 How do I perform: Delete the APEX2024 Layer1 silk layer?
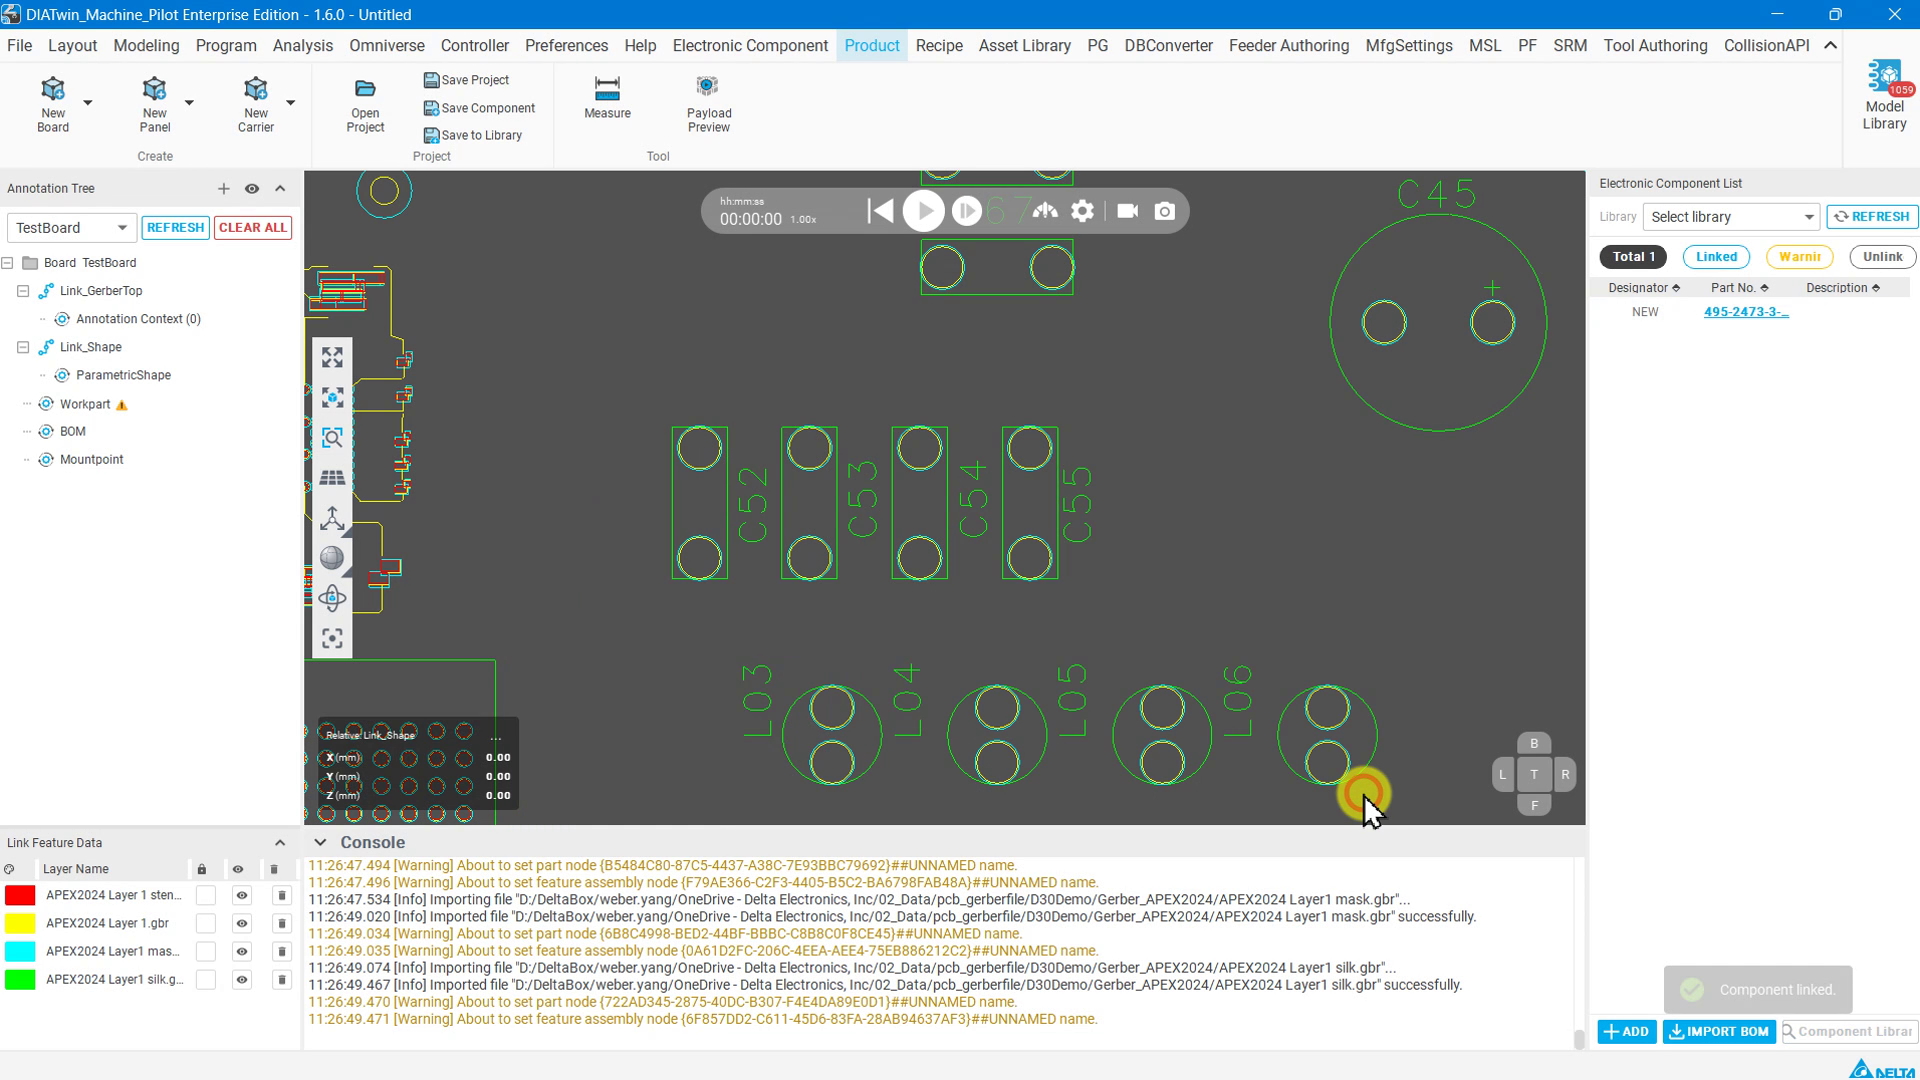[282, 980]
